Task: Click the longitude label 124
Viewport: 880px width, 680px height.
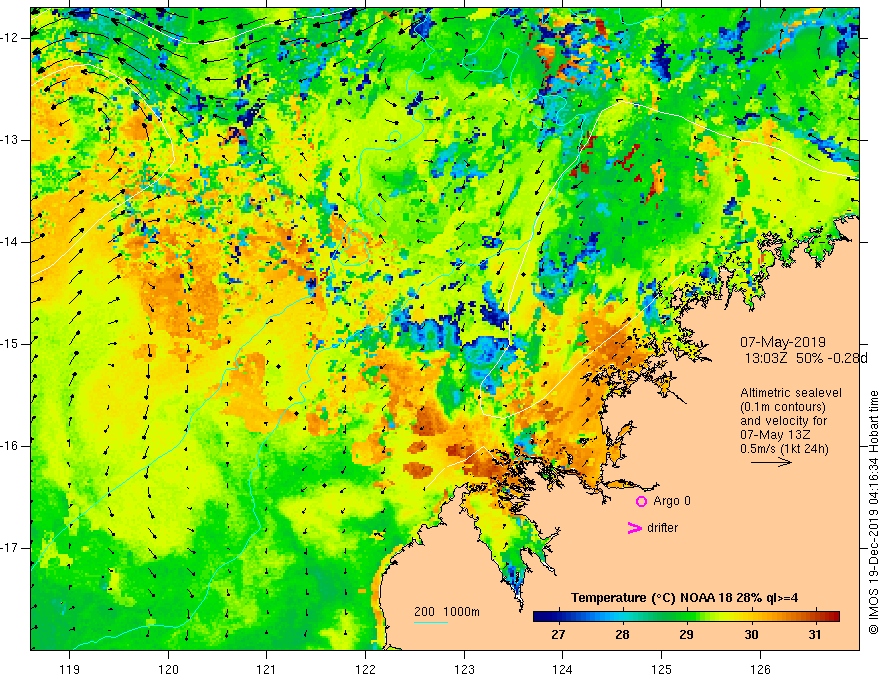Action: tap(562, 669)
